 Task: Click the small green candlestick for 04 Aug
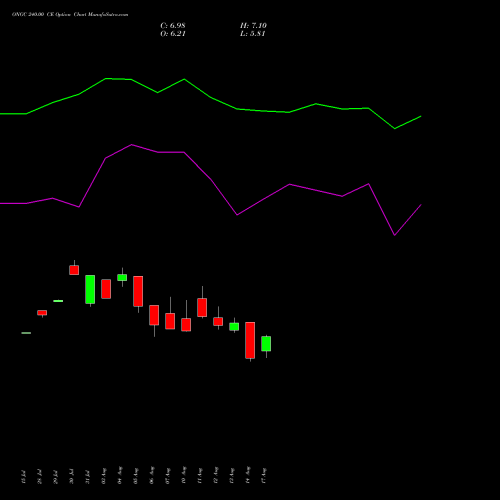coord(122,277)
